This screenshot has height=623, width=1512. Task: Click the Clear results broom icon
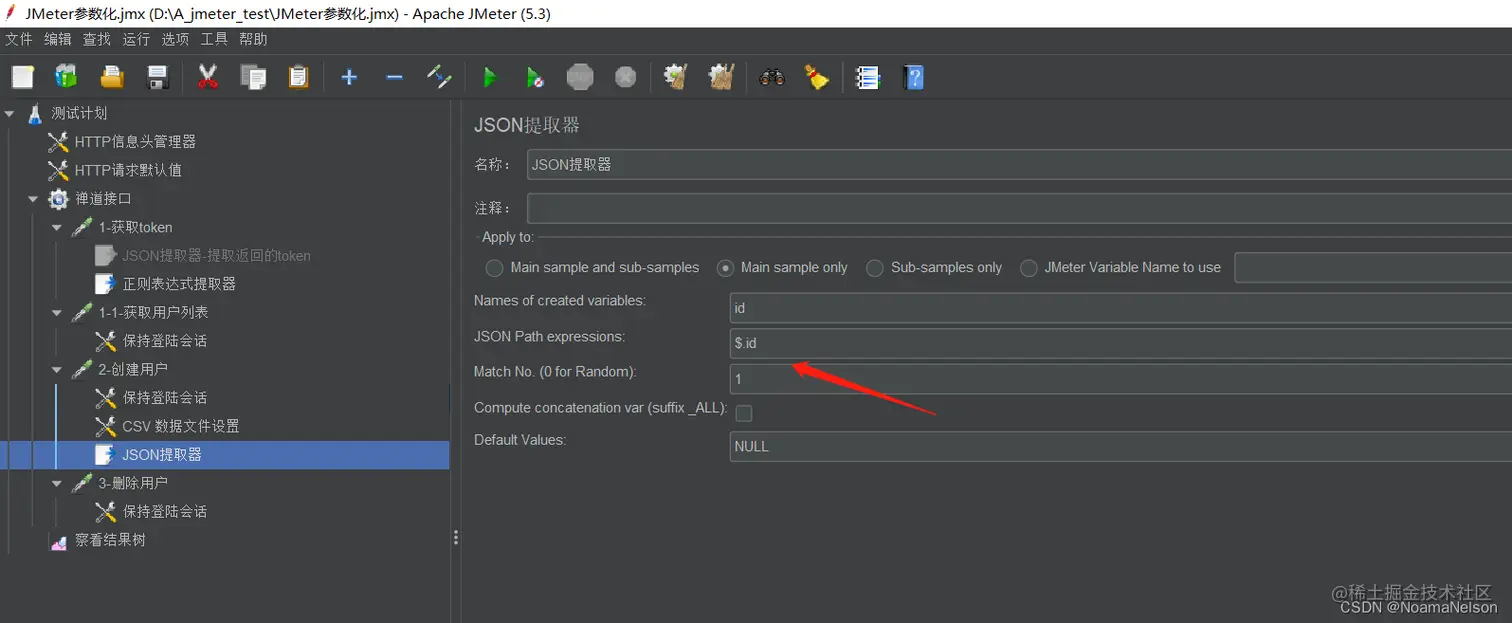pos(676,77)
